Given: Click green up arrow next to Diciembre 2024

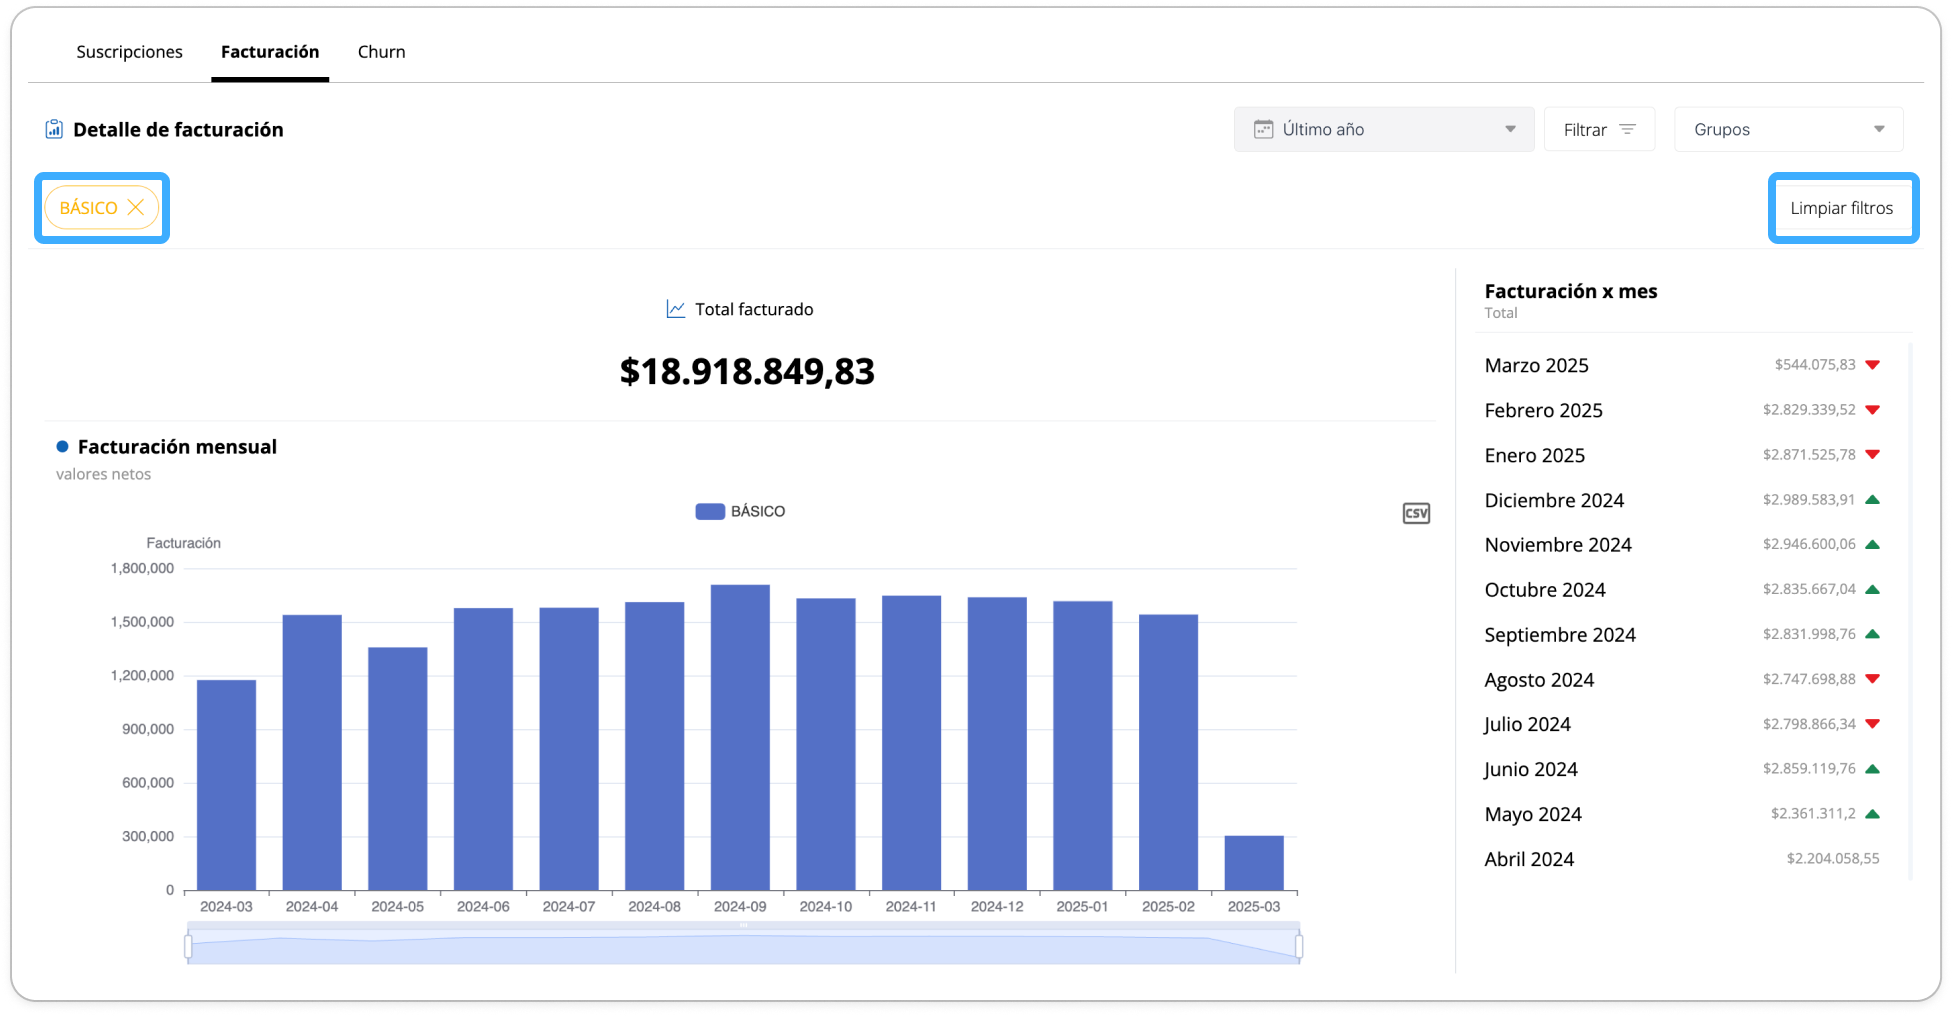Looking at the screenshot, I should (1872, 500).
